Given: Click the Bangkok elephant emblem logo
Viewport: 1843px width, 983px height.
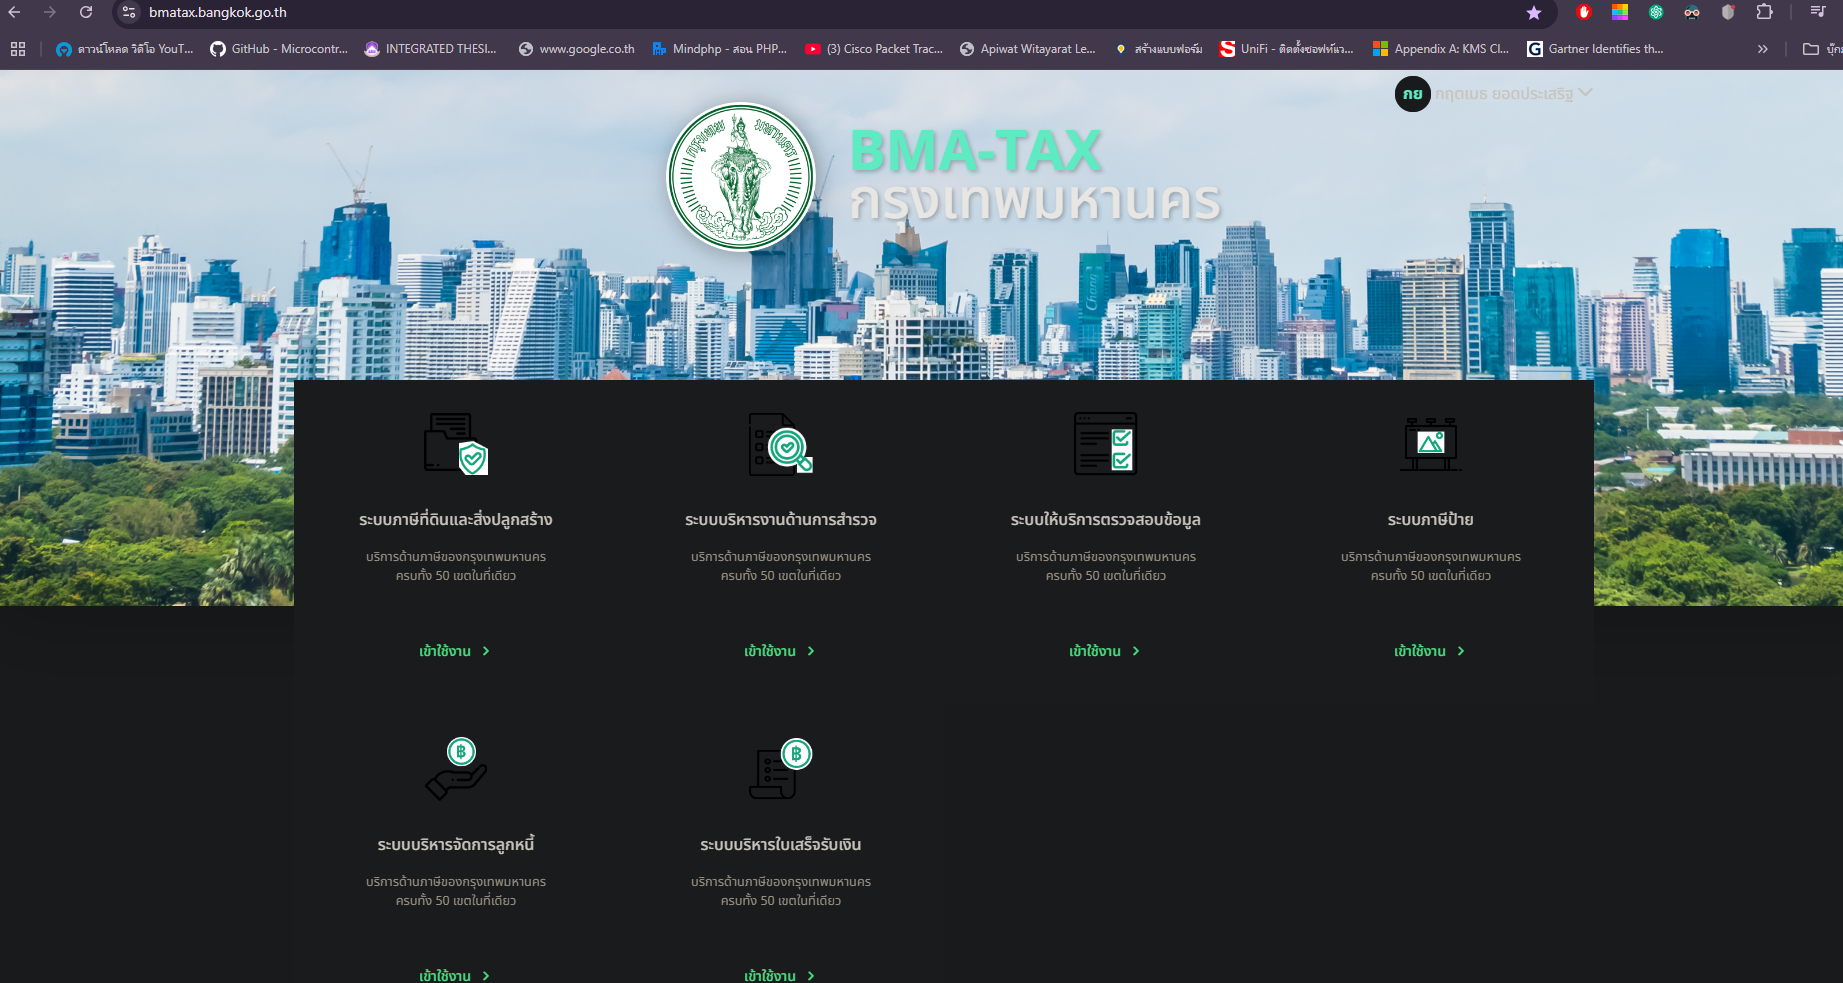Looking at the screenshot, I should coord(741,177).
